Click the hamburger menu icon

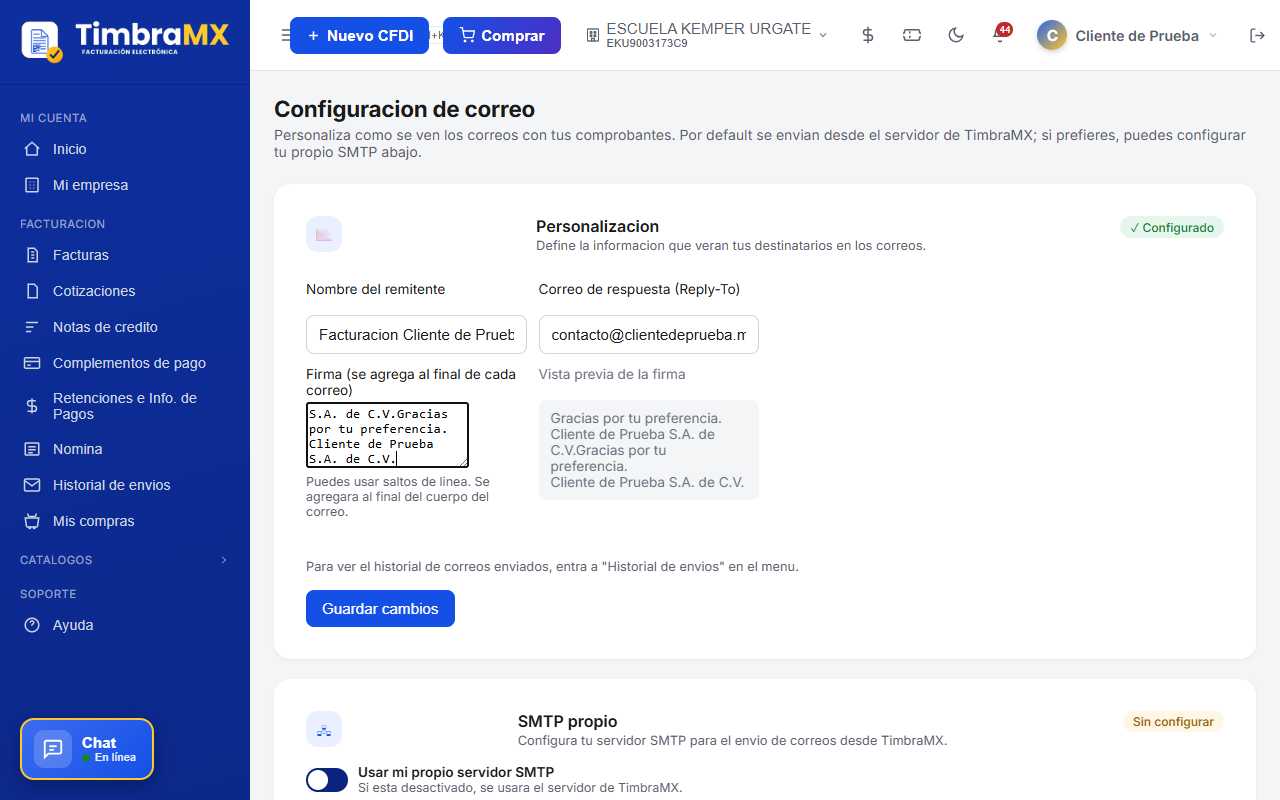click(286, 35)
